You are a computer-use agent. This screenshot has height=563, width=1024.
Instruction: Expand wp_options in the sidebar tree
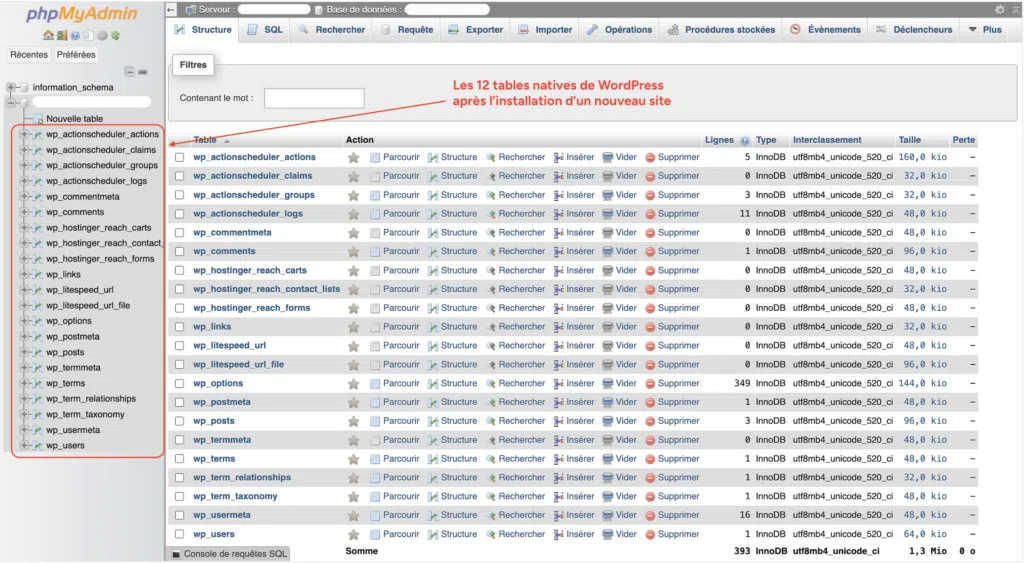(x=24, y=321)
